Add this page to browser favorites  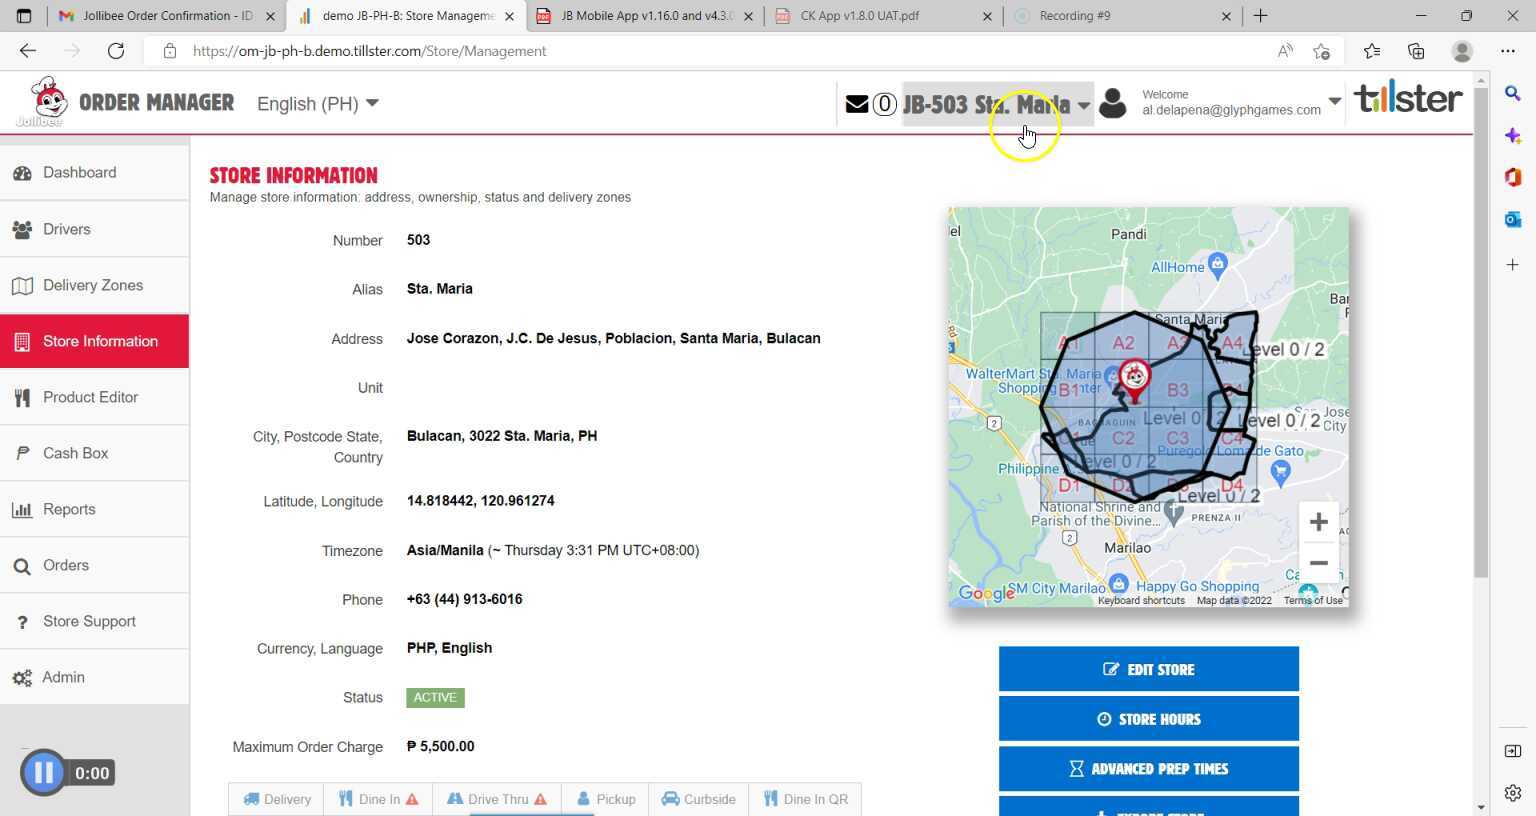coord(1321,51)
